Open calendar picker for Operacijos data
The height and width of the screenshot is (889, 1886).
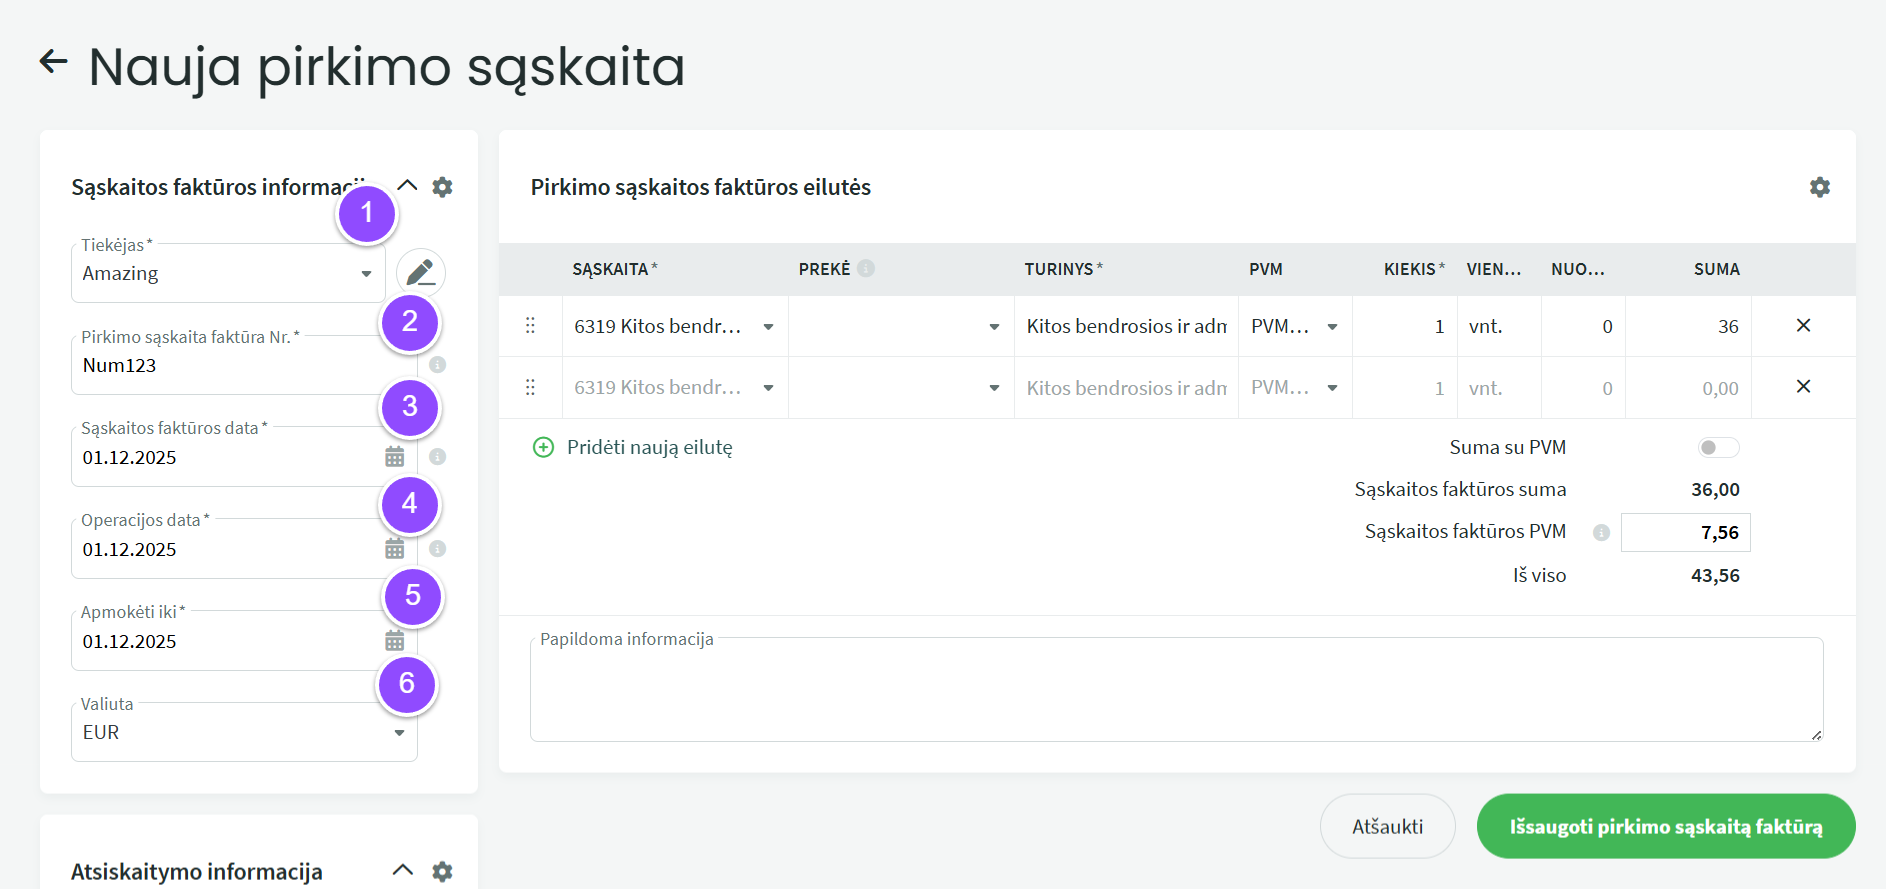(x=395, y=549)
